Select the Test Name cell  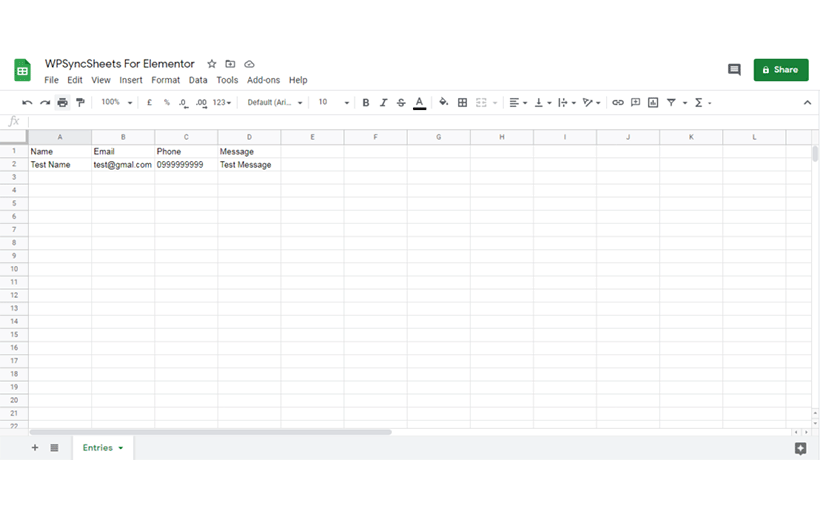60,165
